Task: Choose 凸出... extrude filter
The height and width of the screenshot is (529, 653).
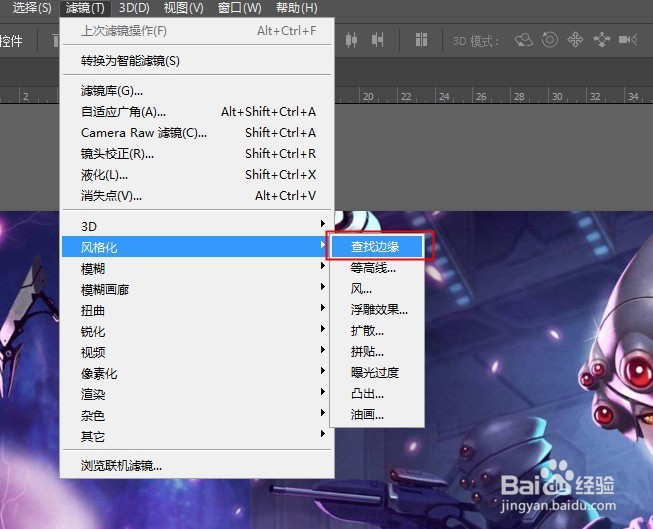Action: pyautogui.click(x=377, y=394)
